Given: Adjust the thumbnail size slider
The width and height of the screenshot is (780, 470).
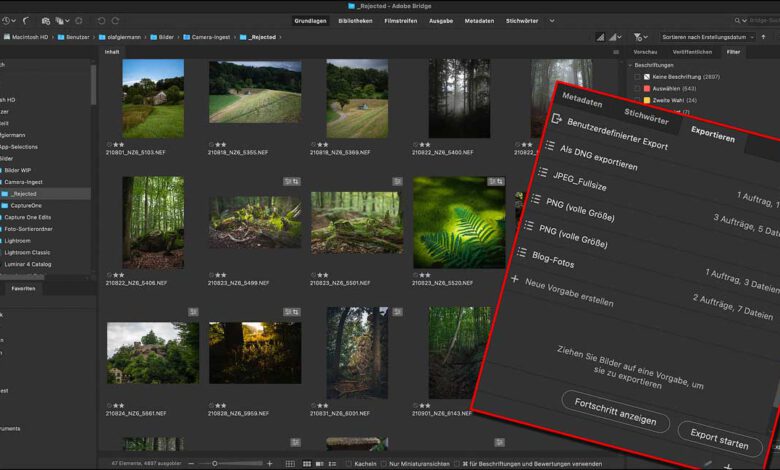Looking at the screenshot, I should pos(214,463).
